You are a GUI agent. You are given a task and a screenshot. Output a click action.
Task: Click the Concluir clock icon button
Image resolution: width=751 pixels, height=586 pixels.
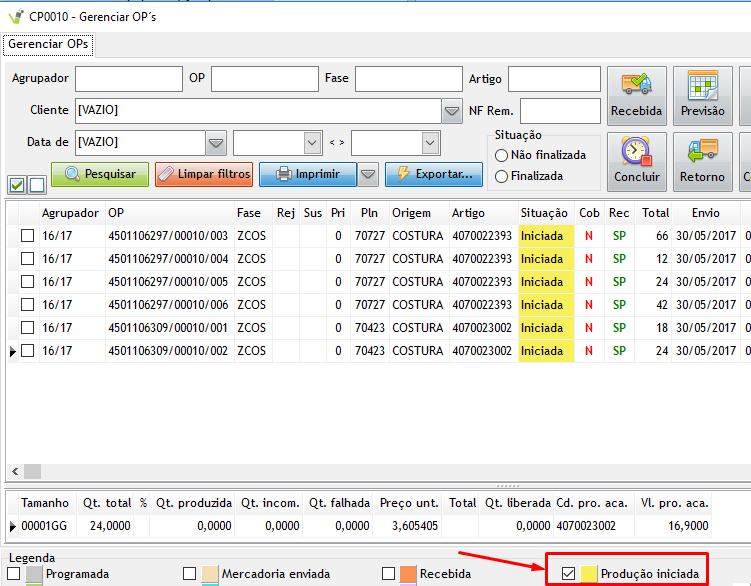(636, 161)
